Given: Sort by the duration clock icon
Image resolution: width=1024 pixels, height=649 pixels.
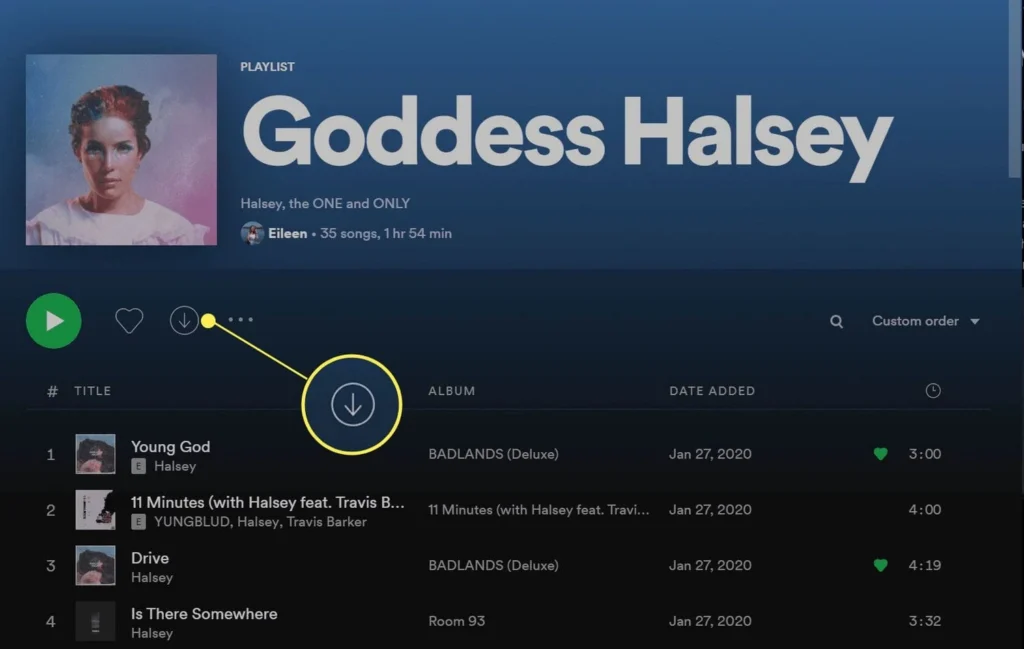Looking at the screenshot, I should (933, 390).
